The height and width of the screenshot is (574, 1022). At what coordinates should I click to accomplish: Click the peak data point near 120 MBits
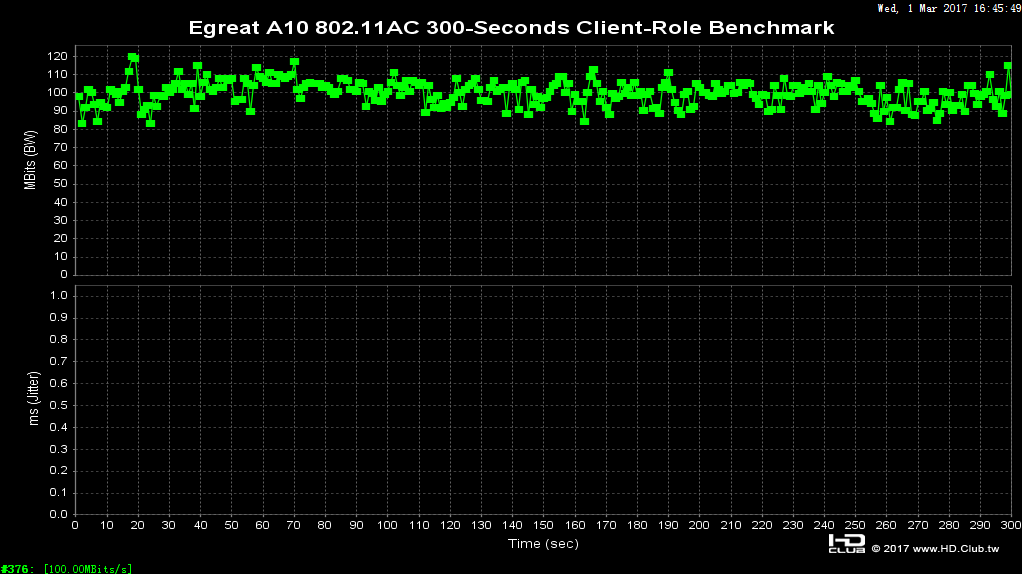[132, 57]
